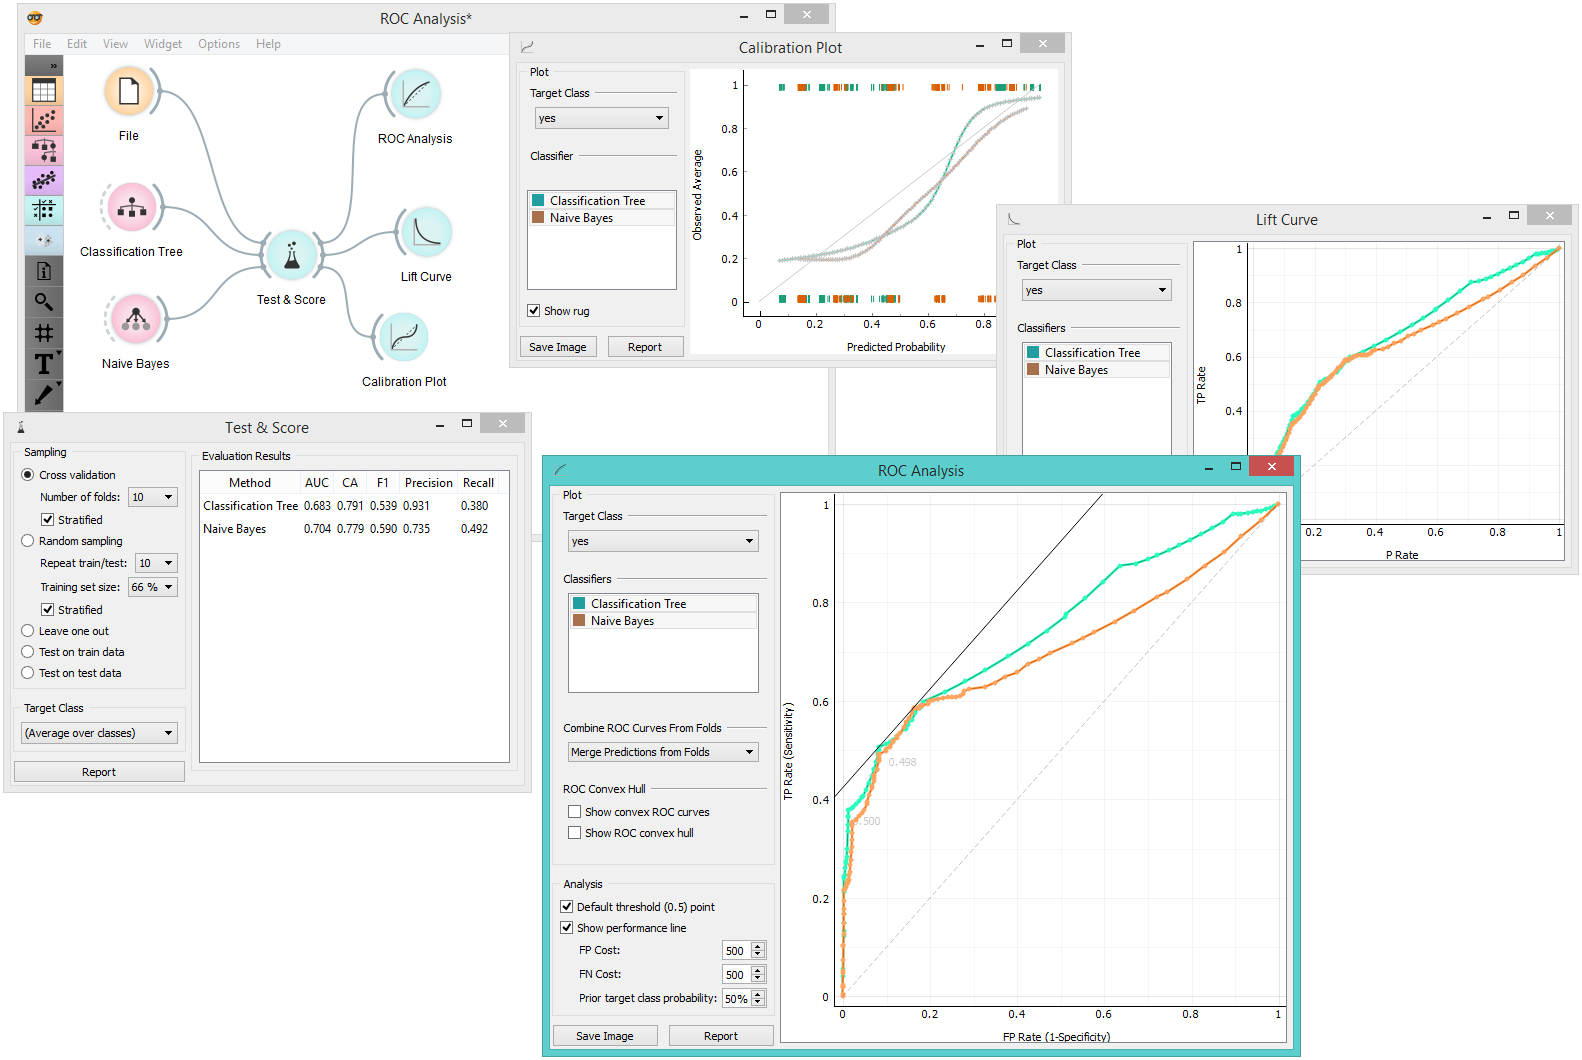Viewport: 1582px width, 1060px height.
Task: Select the Lift Curve widget node
Action: click(x=426, y=232)
